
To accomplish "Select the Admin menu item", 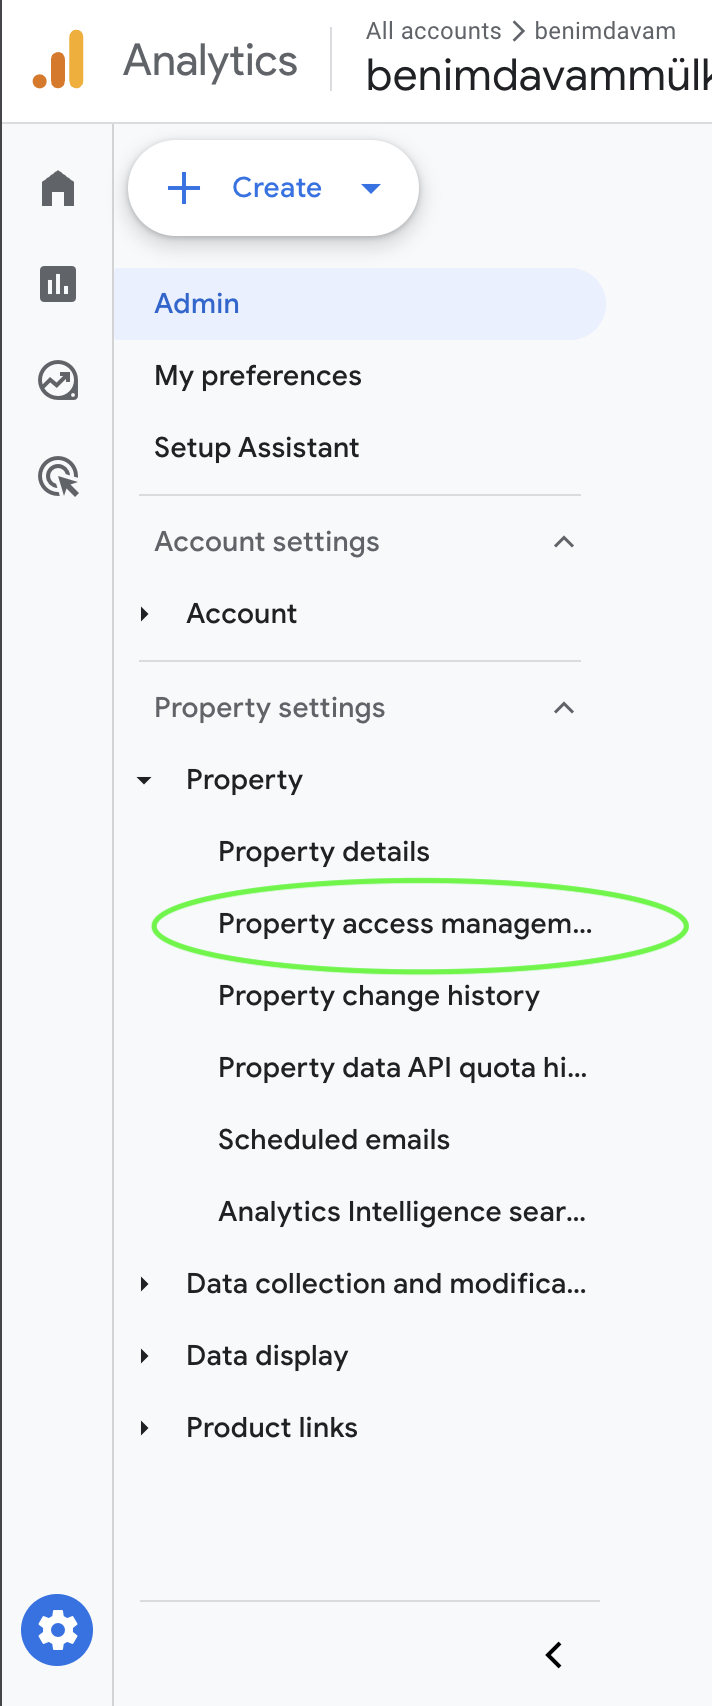I will coord(197,304).
